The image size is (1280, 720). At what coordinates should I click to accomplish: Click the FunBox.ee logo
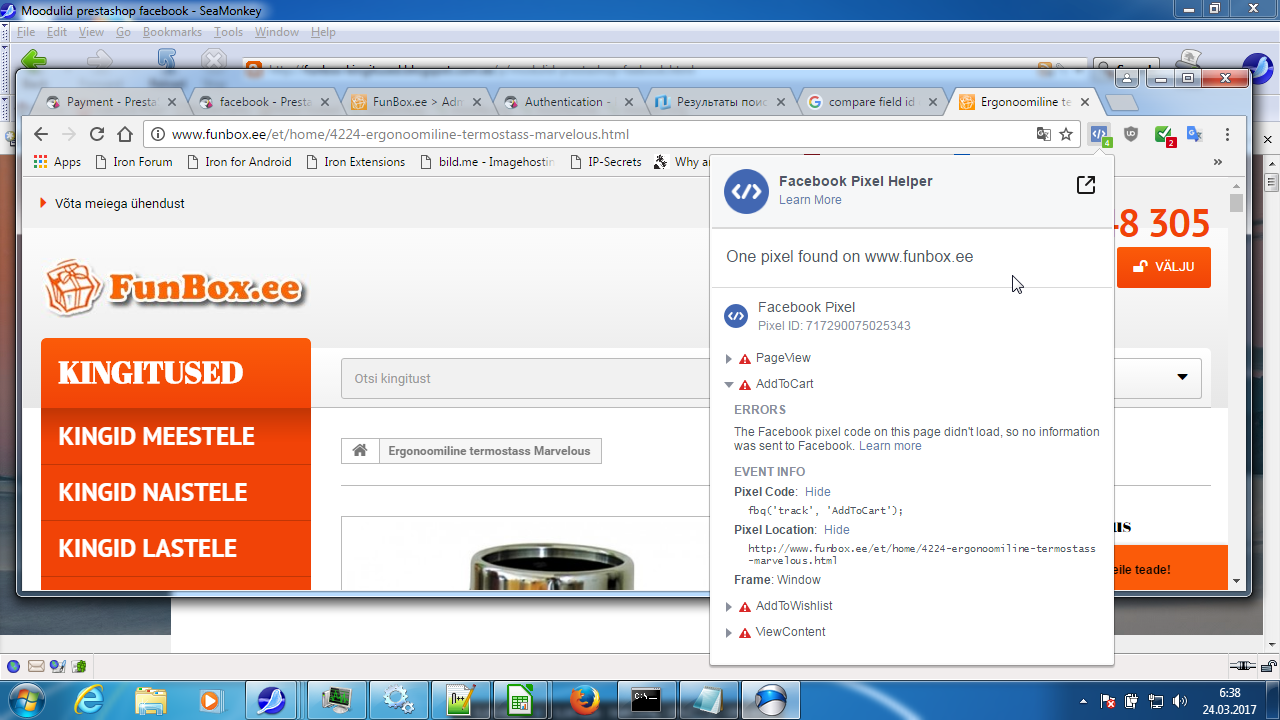[x=174, y=288]
